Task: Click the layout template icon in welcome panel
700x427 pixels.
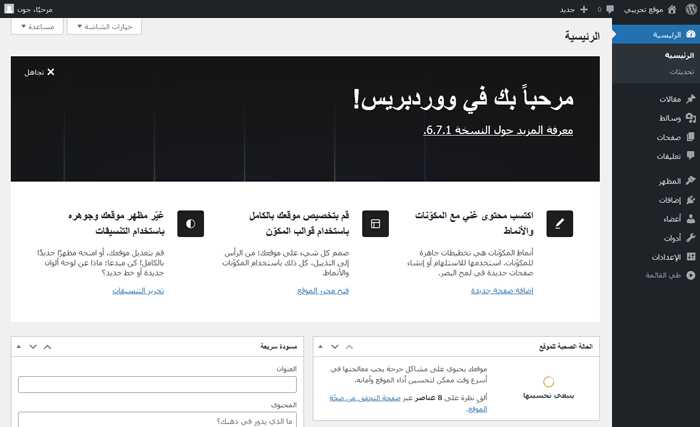Action: (375, 223)
